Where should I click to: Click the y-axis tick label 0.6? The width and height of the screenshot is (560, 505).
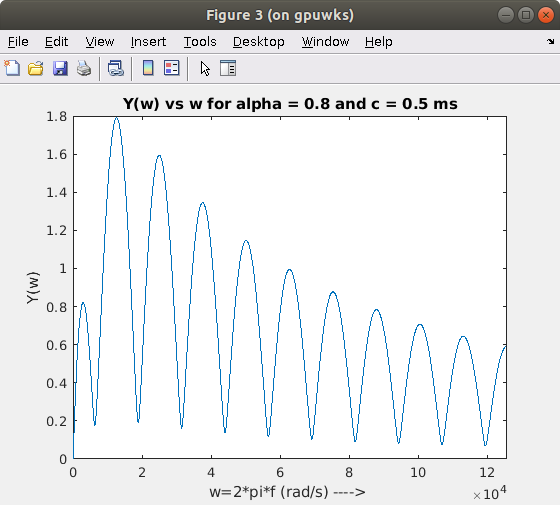point(56,345)
